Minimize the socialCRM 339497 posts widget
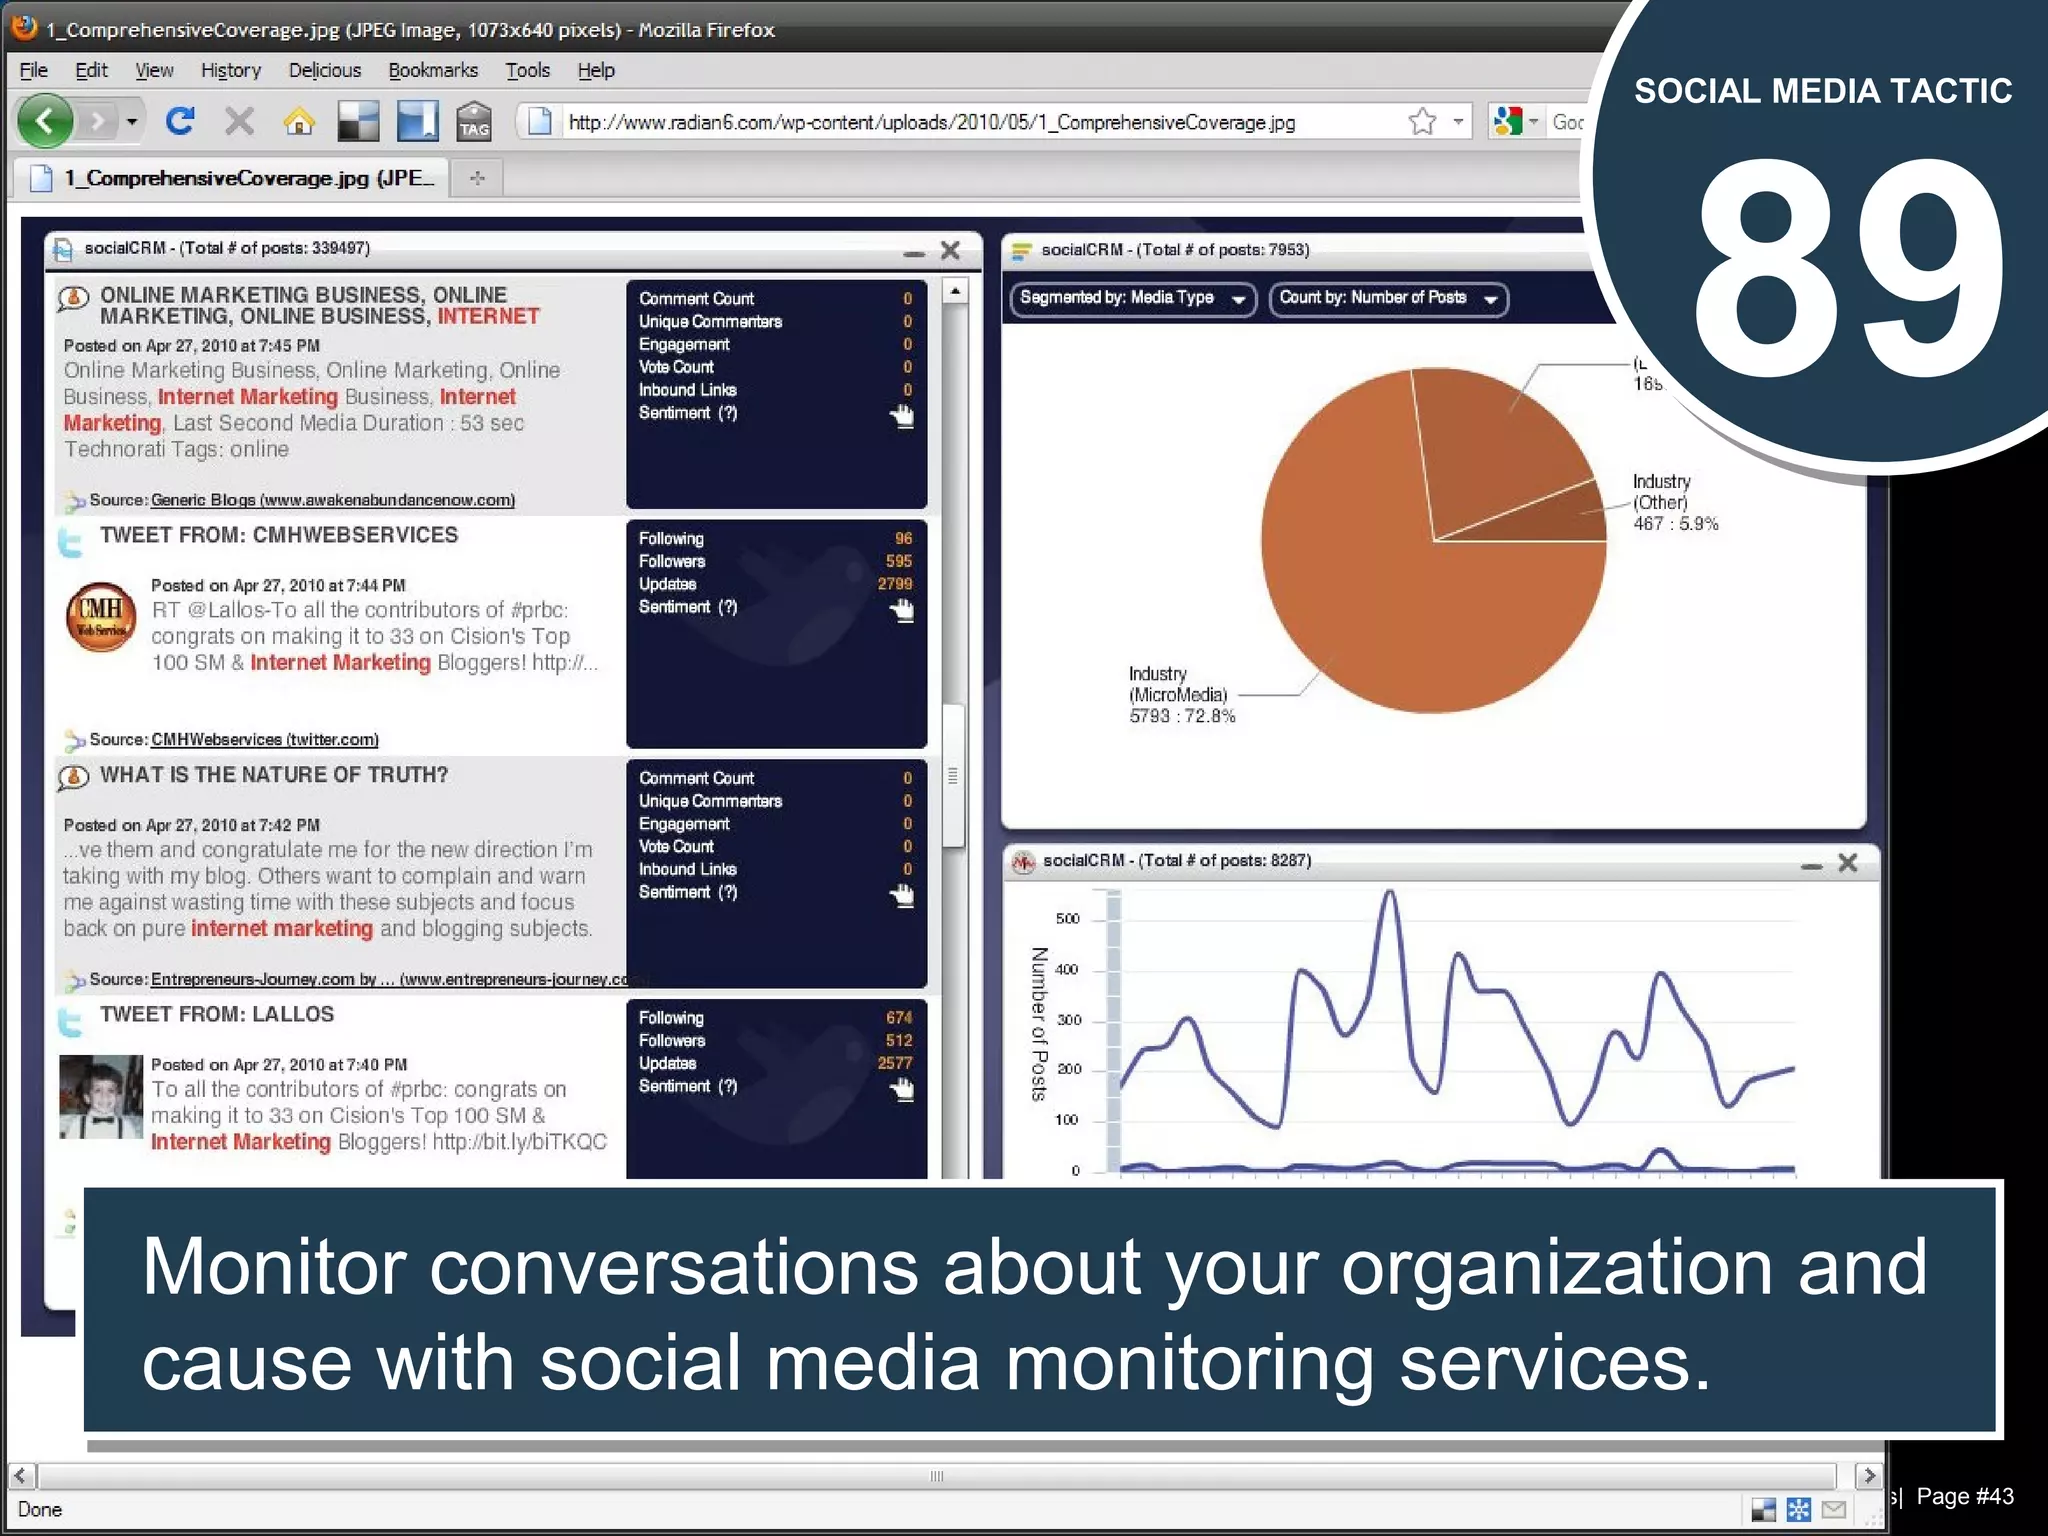 pyautogui.click(x=913, y=253)
